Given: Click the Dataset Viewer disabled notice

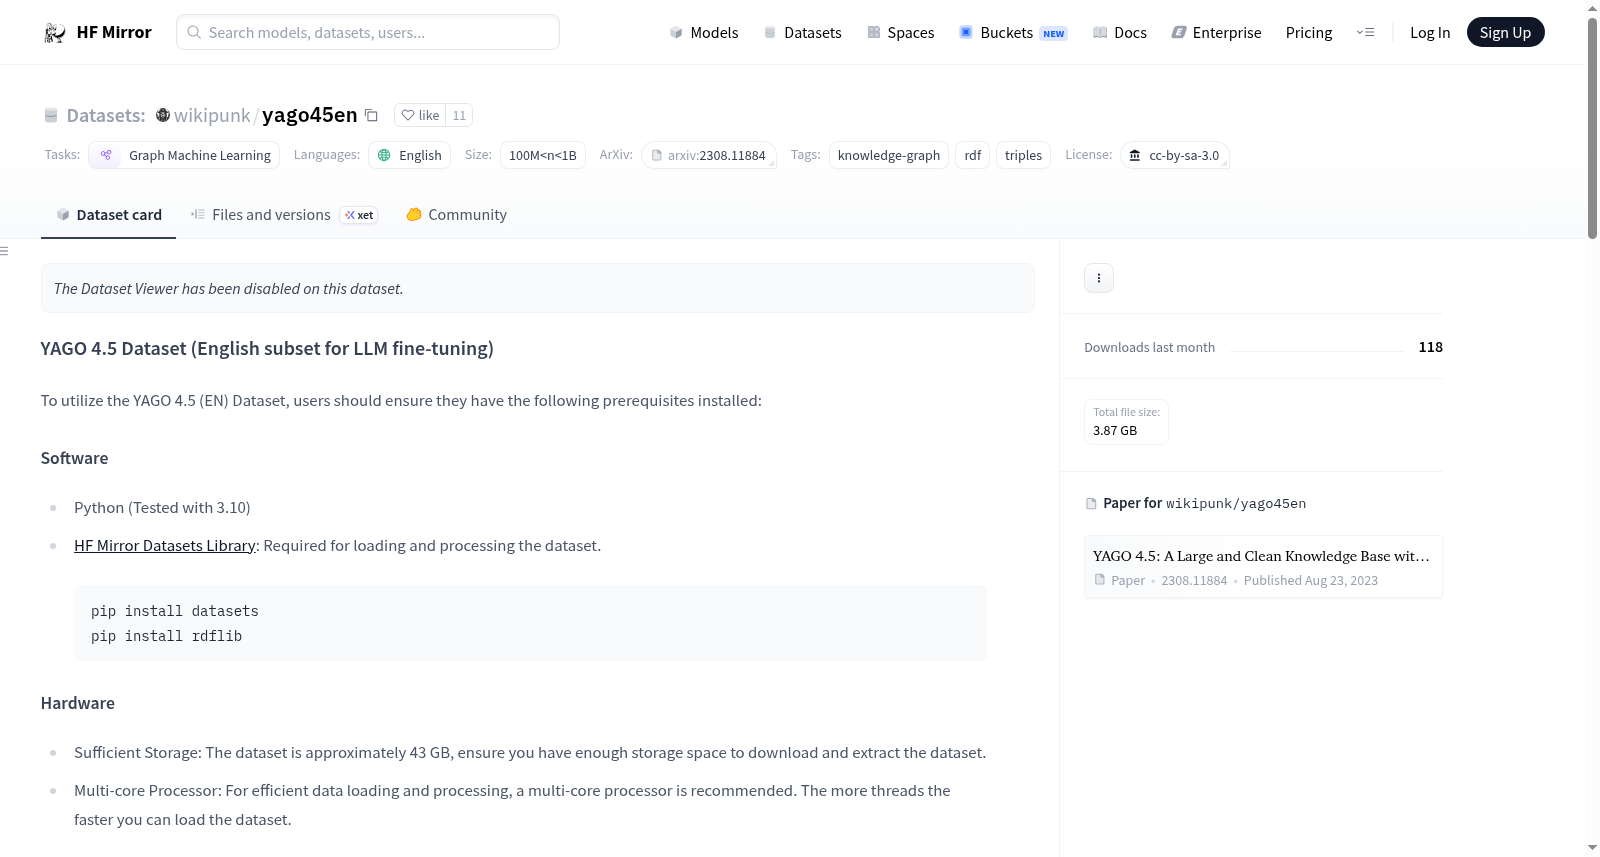Looking at the screenshot, I should coord(538,288).
